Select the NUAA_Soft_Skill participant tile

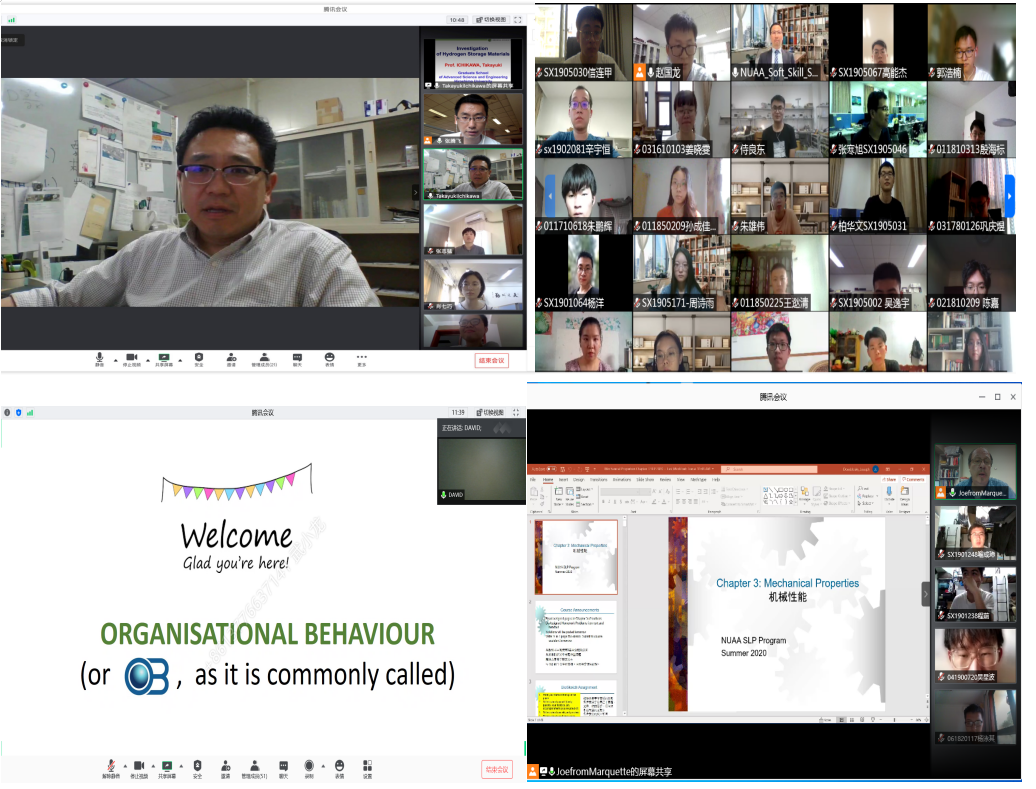[x=779, y=42]
